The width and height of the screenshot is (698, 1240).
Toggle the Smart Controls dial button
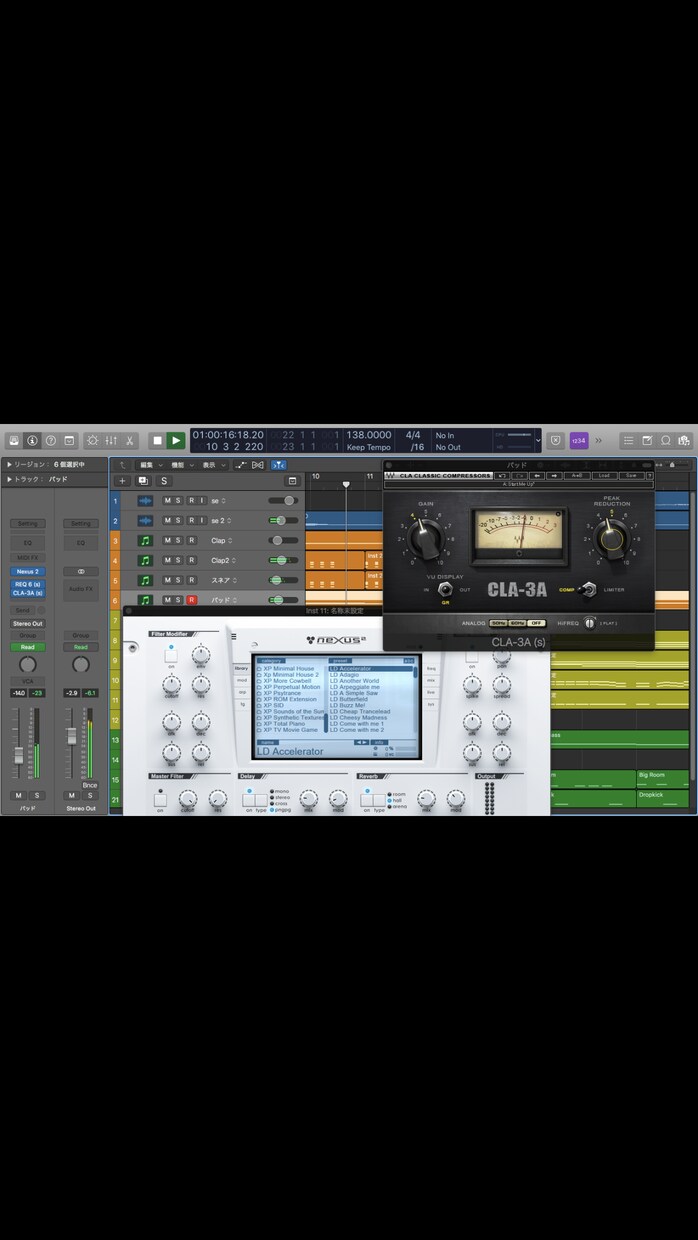pos(93,440)
